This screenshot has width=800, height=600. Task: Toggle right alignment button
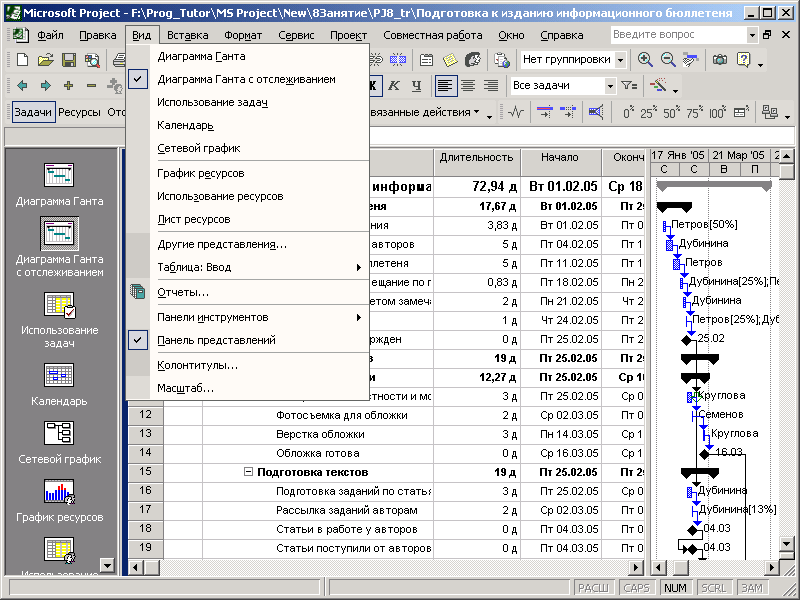pos(491,86)
